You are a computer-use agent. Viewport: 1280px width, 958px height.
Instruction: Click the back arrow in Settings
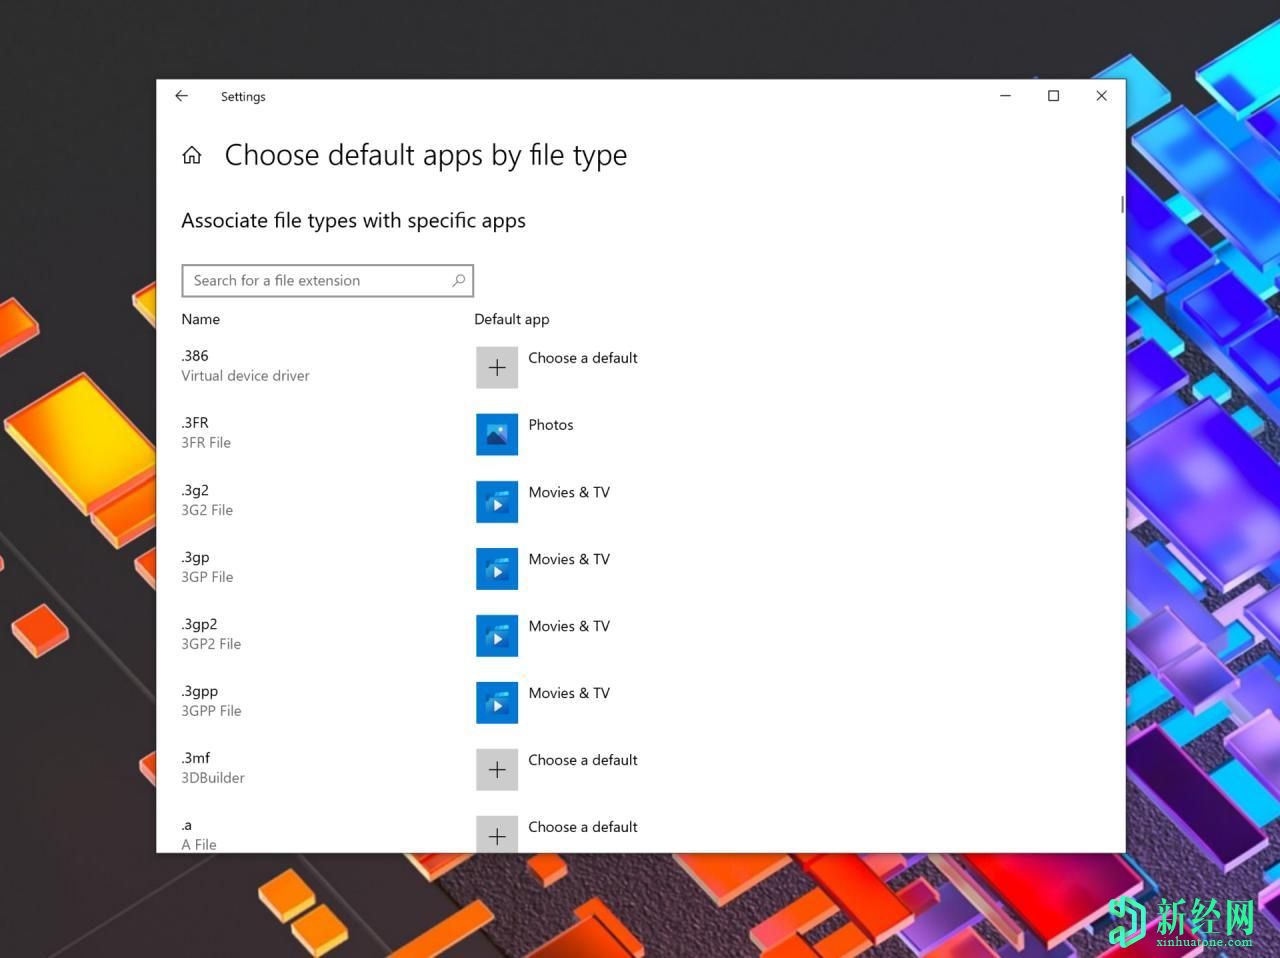pyautogui.click(x=181, y=96)
